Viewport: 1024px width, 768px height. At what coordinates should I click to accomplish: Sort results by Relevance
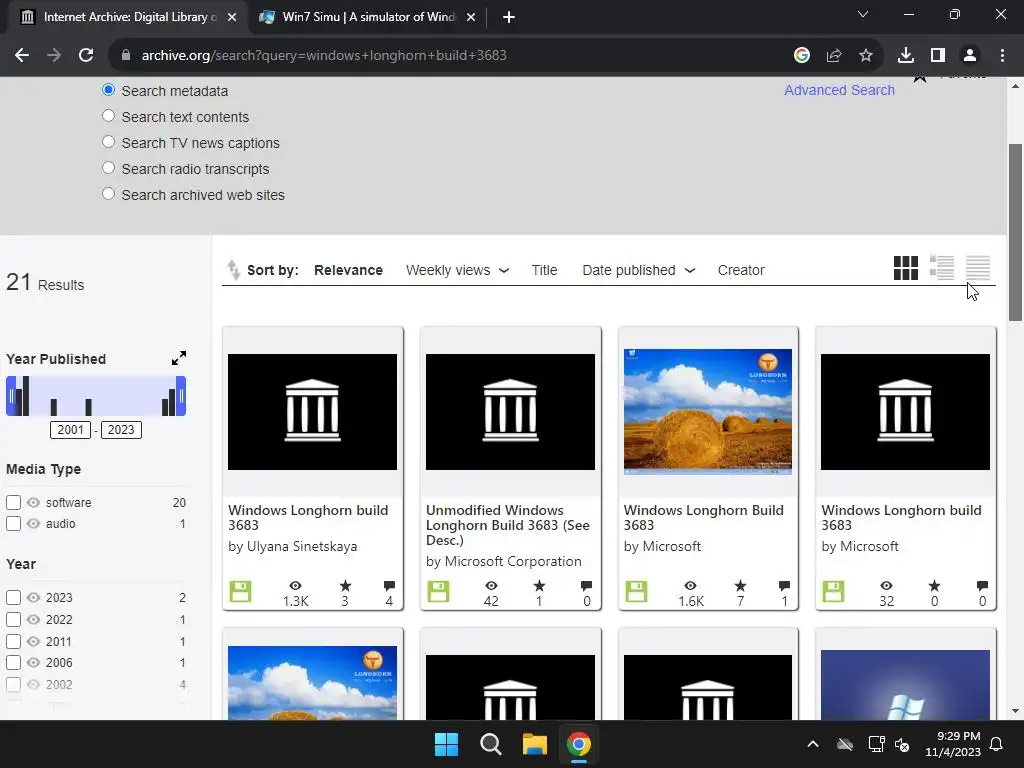click(348, 270)
